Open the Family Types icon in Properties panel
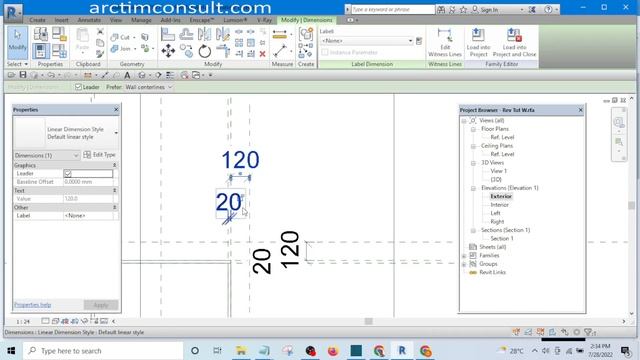640x360 pixels. point(59,51)
